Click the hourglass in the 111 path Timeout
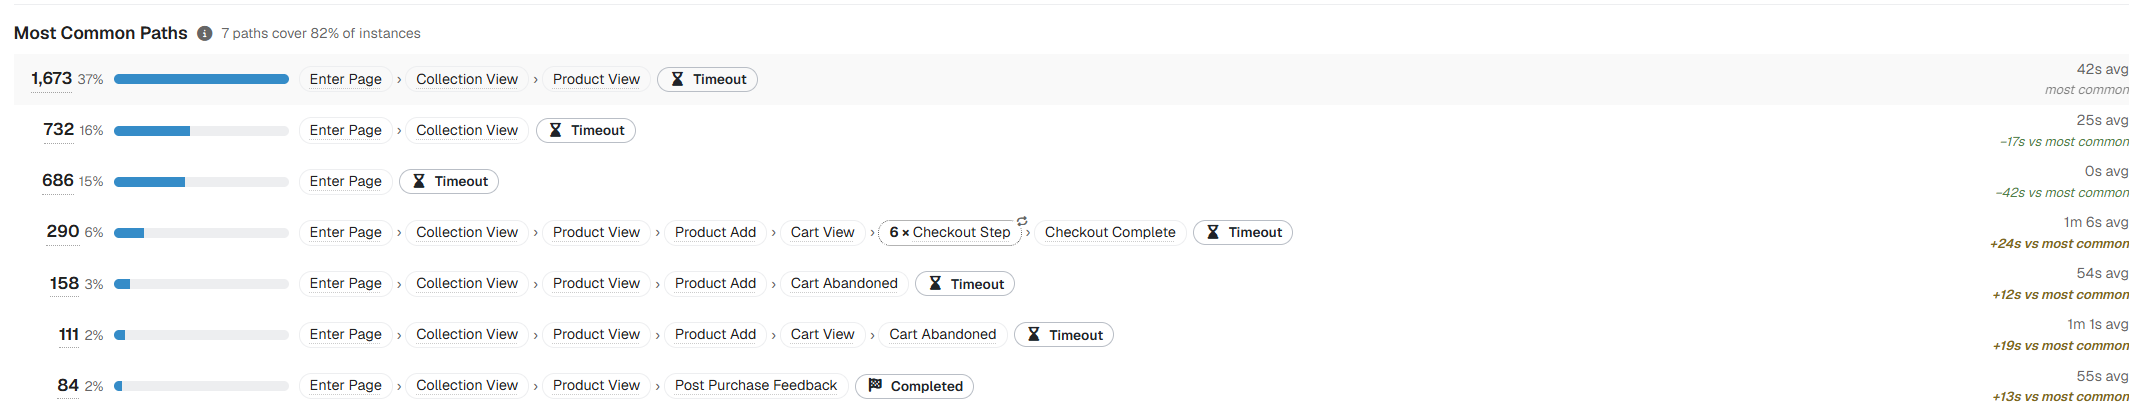Screen dimensions: 2146x418 tap(1034, 334)
